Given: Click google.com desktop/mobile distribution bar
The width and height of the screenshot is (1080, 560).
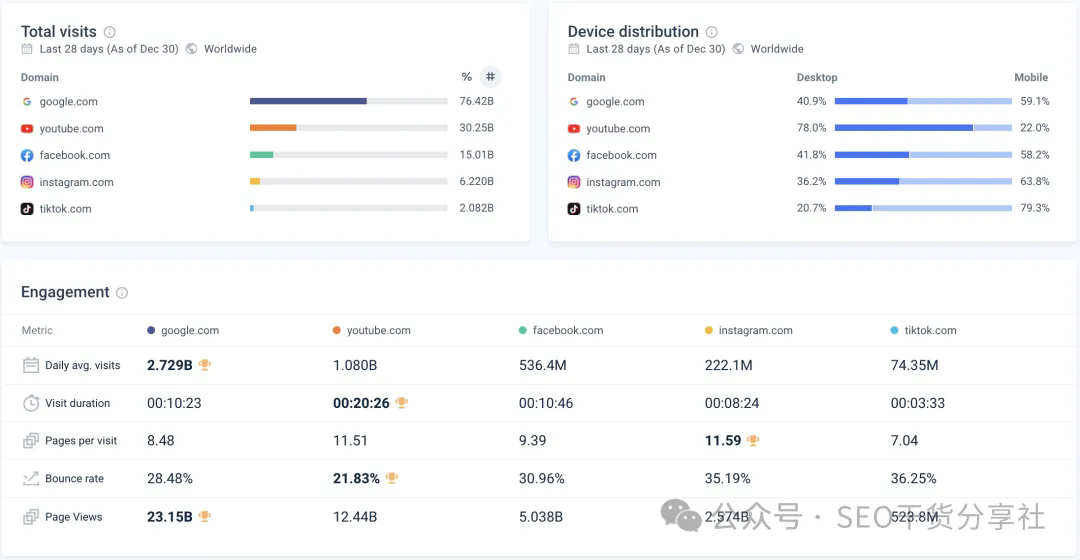Looking at the screenshot, I should (x=923, y=101).
